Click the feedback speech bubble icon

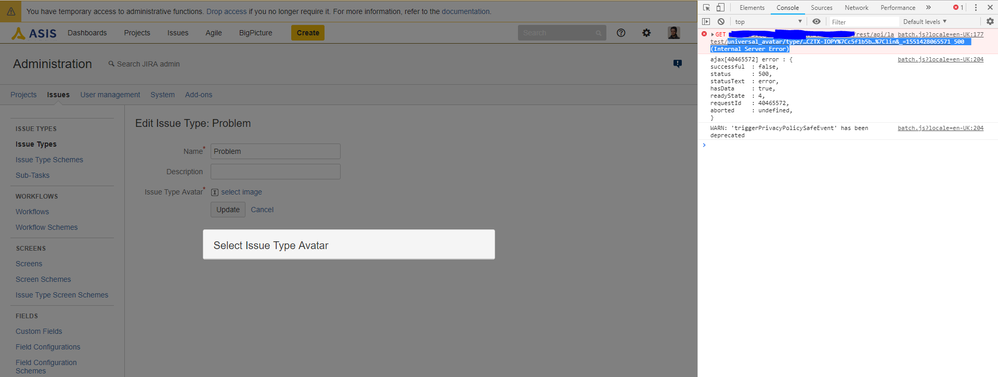[x=677, y=64]
